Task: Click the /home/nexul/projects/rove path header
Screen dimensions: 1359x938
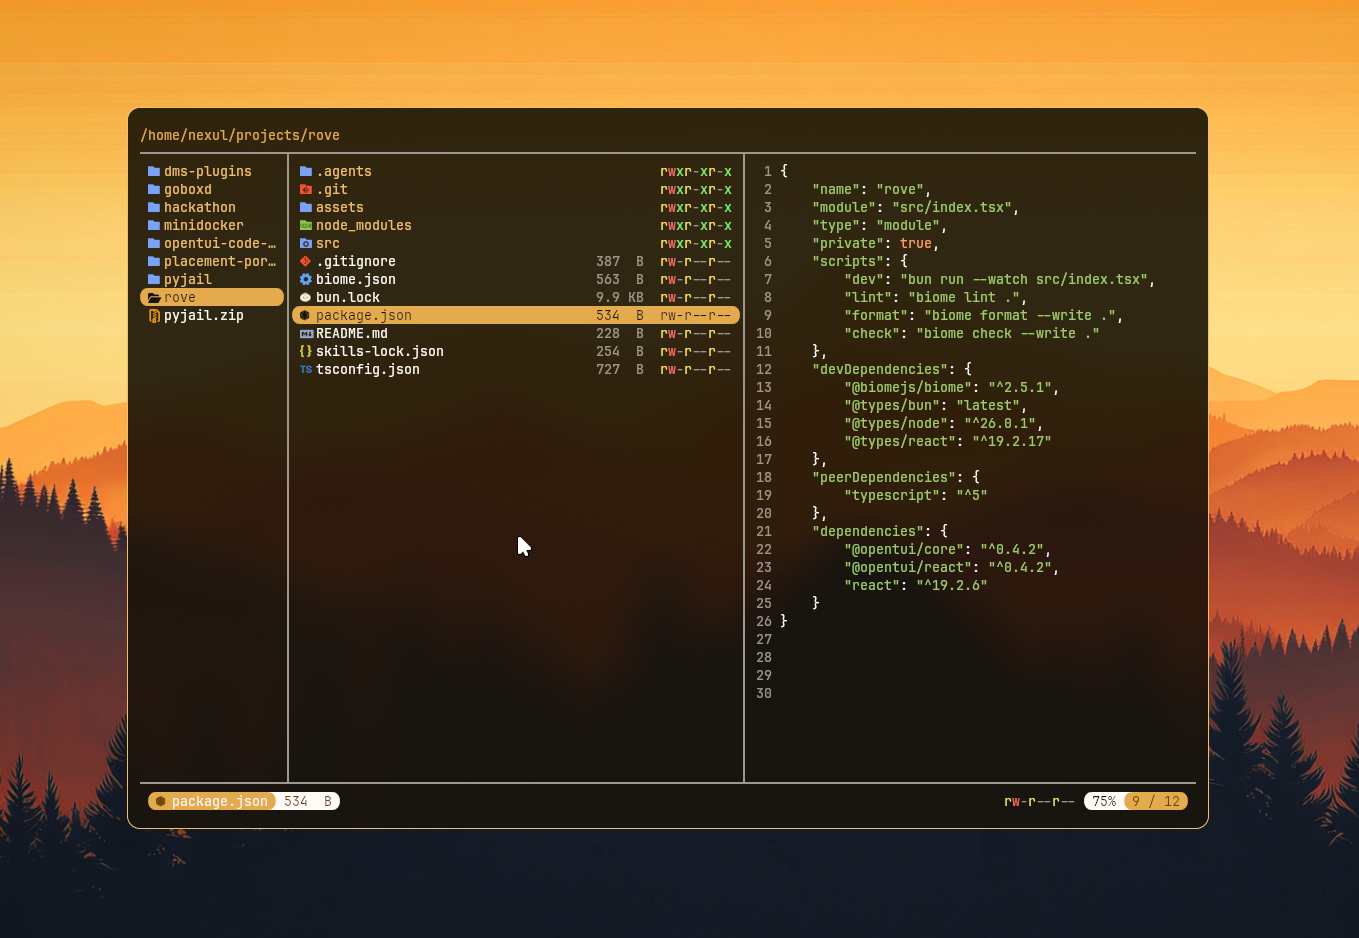Action: 240,135
